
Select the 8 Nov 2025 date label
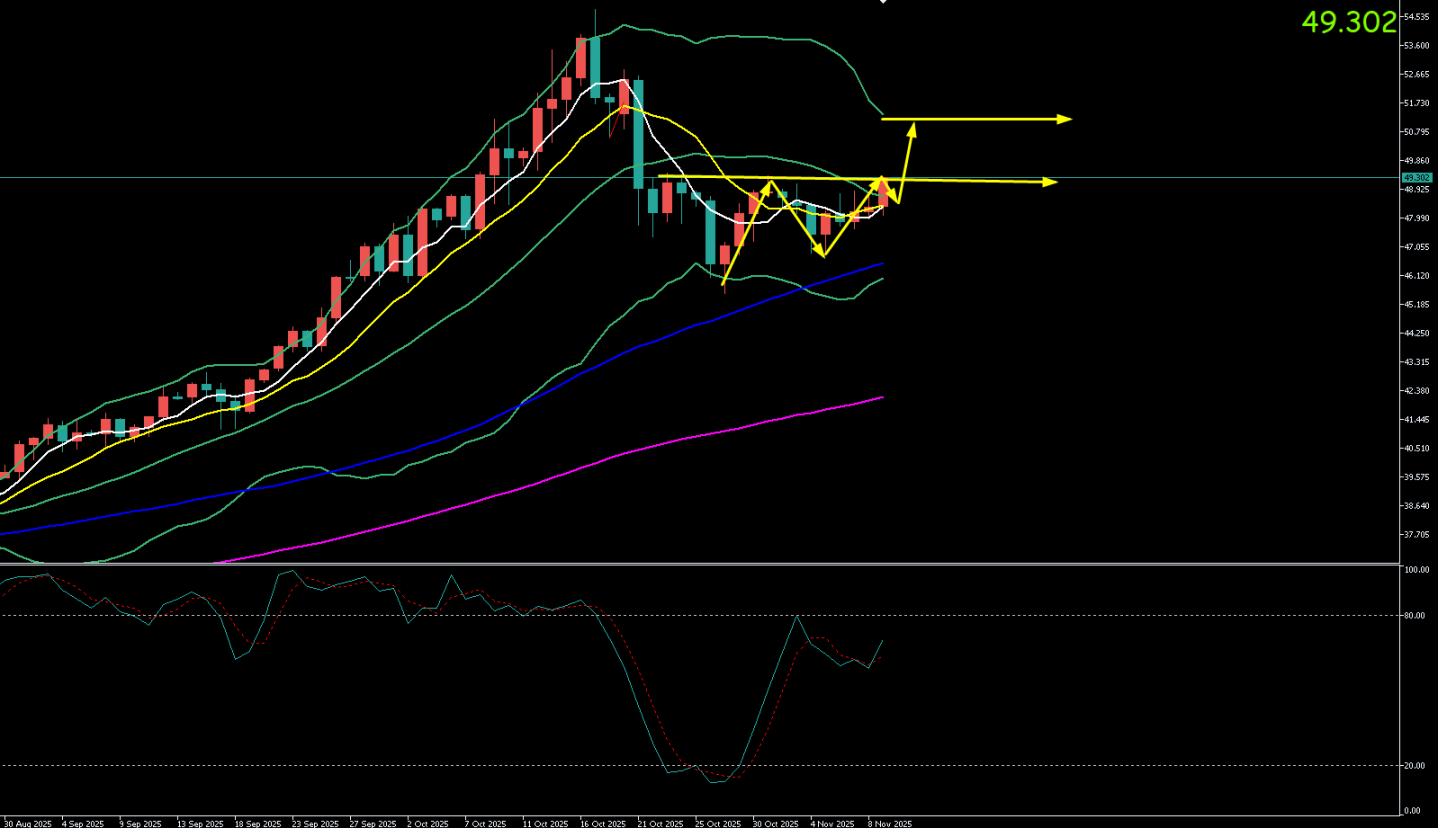click(x=888, y=823)
